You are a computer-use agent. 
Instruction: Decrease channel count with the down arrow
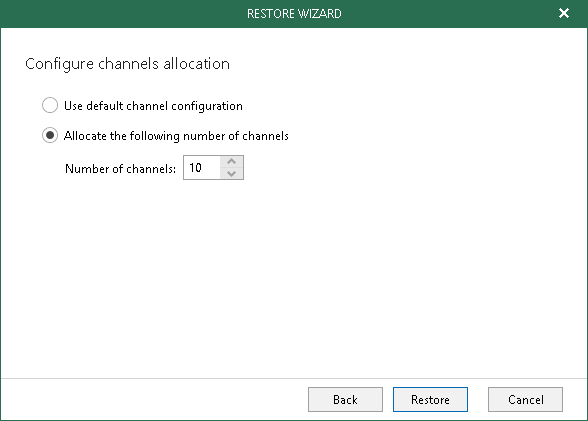(x=232, y=174)
